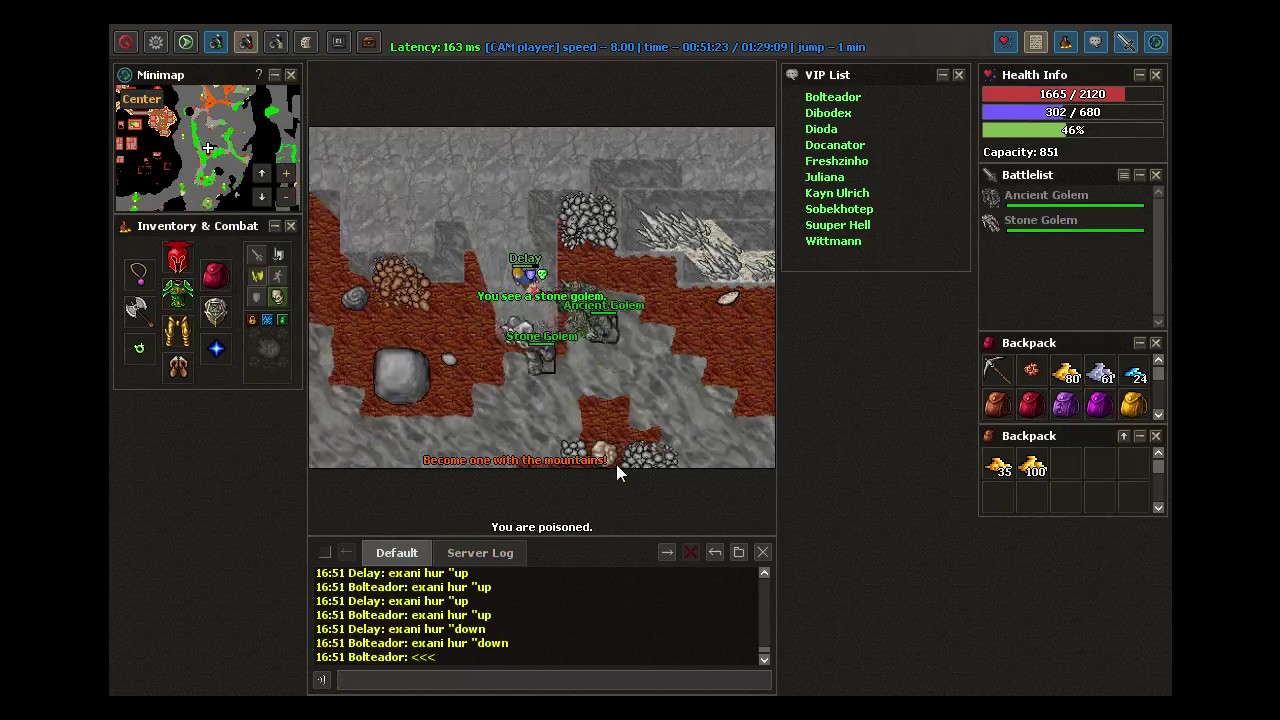Toggle chase opponent running-man mode
This screenshot has width=1280, height=720.
click(278, 276)
